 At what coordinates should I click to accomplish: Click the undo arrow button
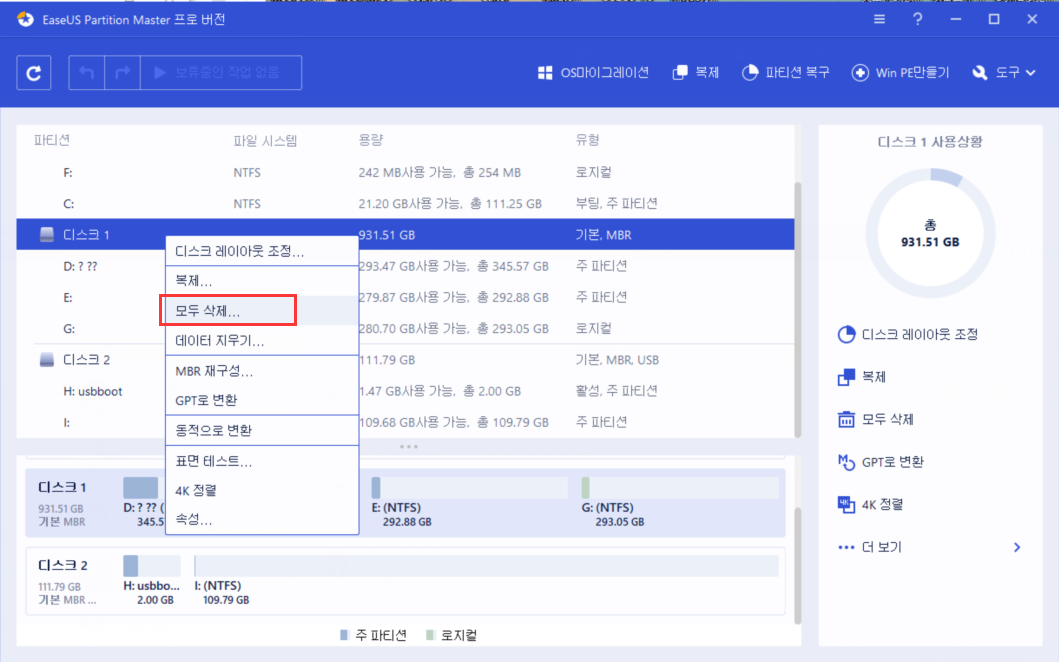click(86, 72)
